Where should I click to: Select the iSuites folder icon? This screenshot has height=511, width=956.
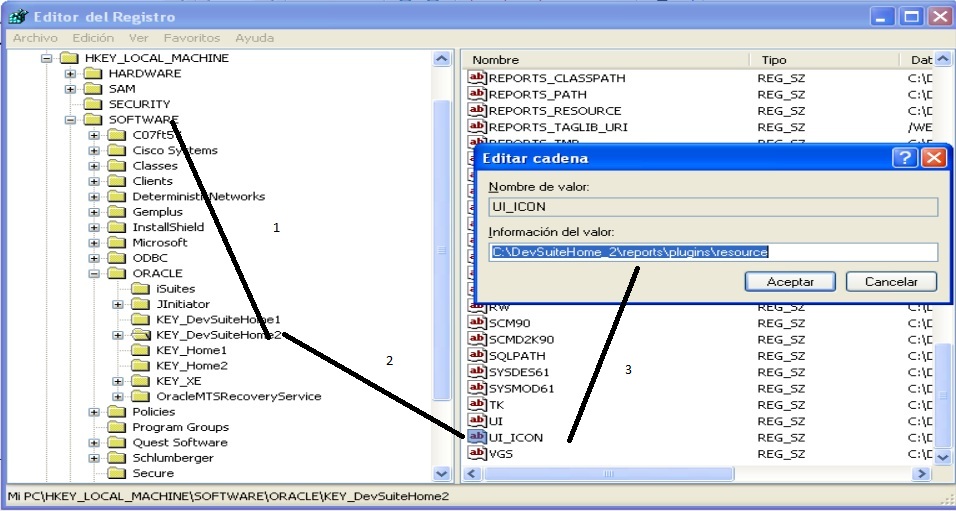coord(140,288)
